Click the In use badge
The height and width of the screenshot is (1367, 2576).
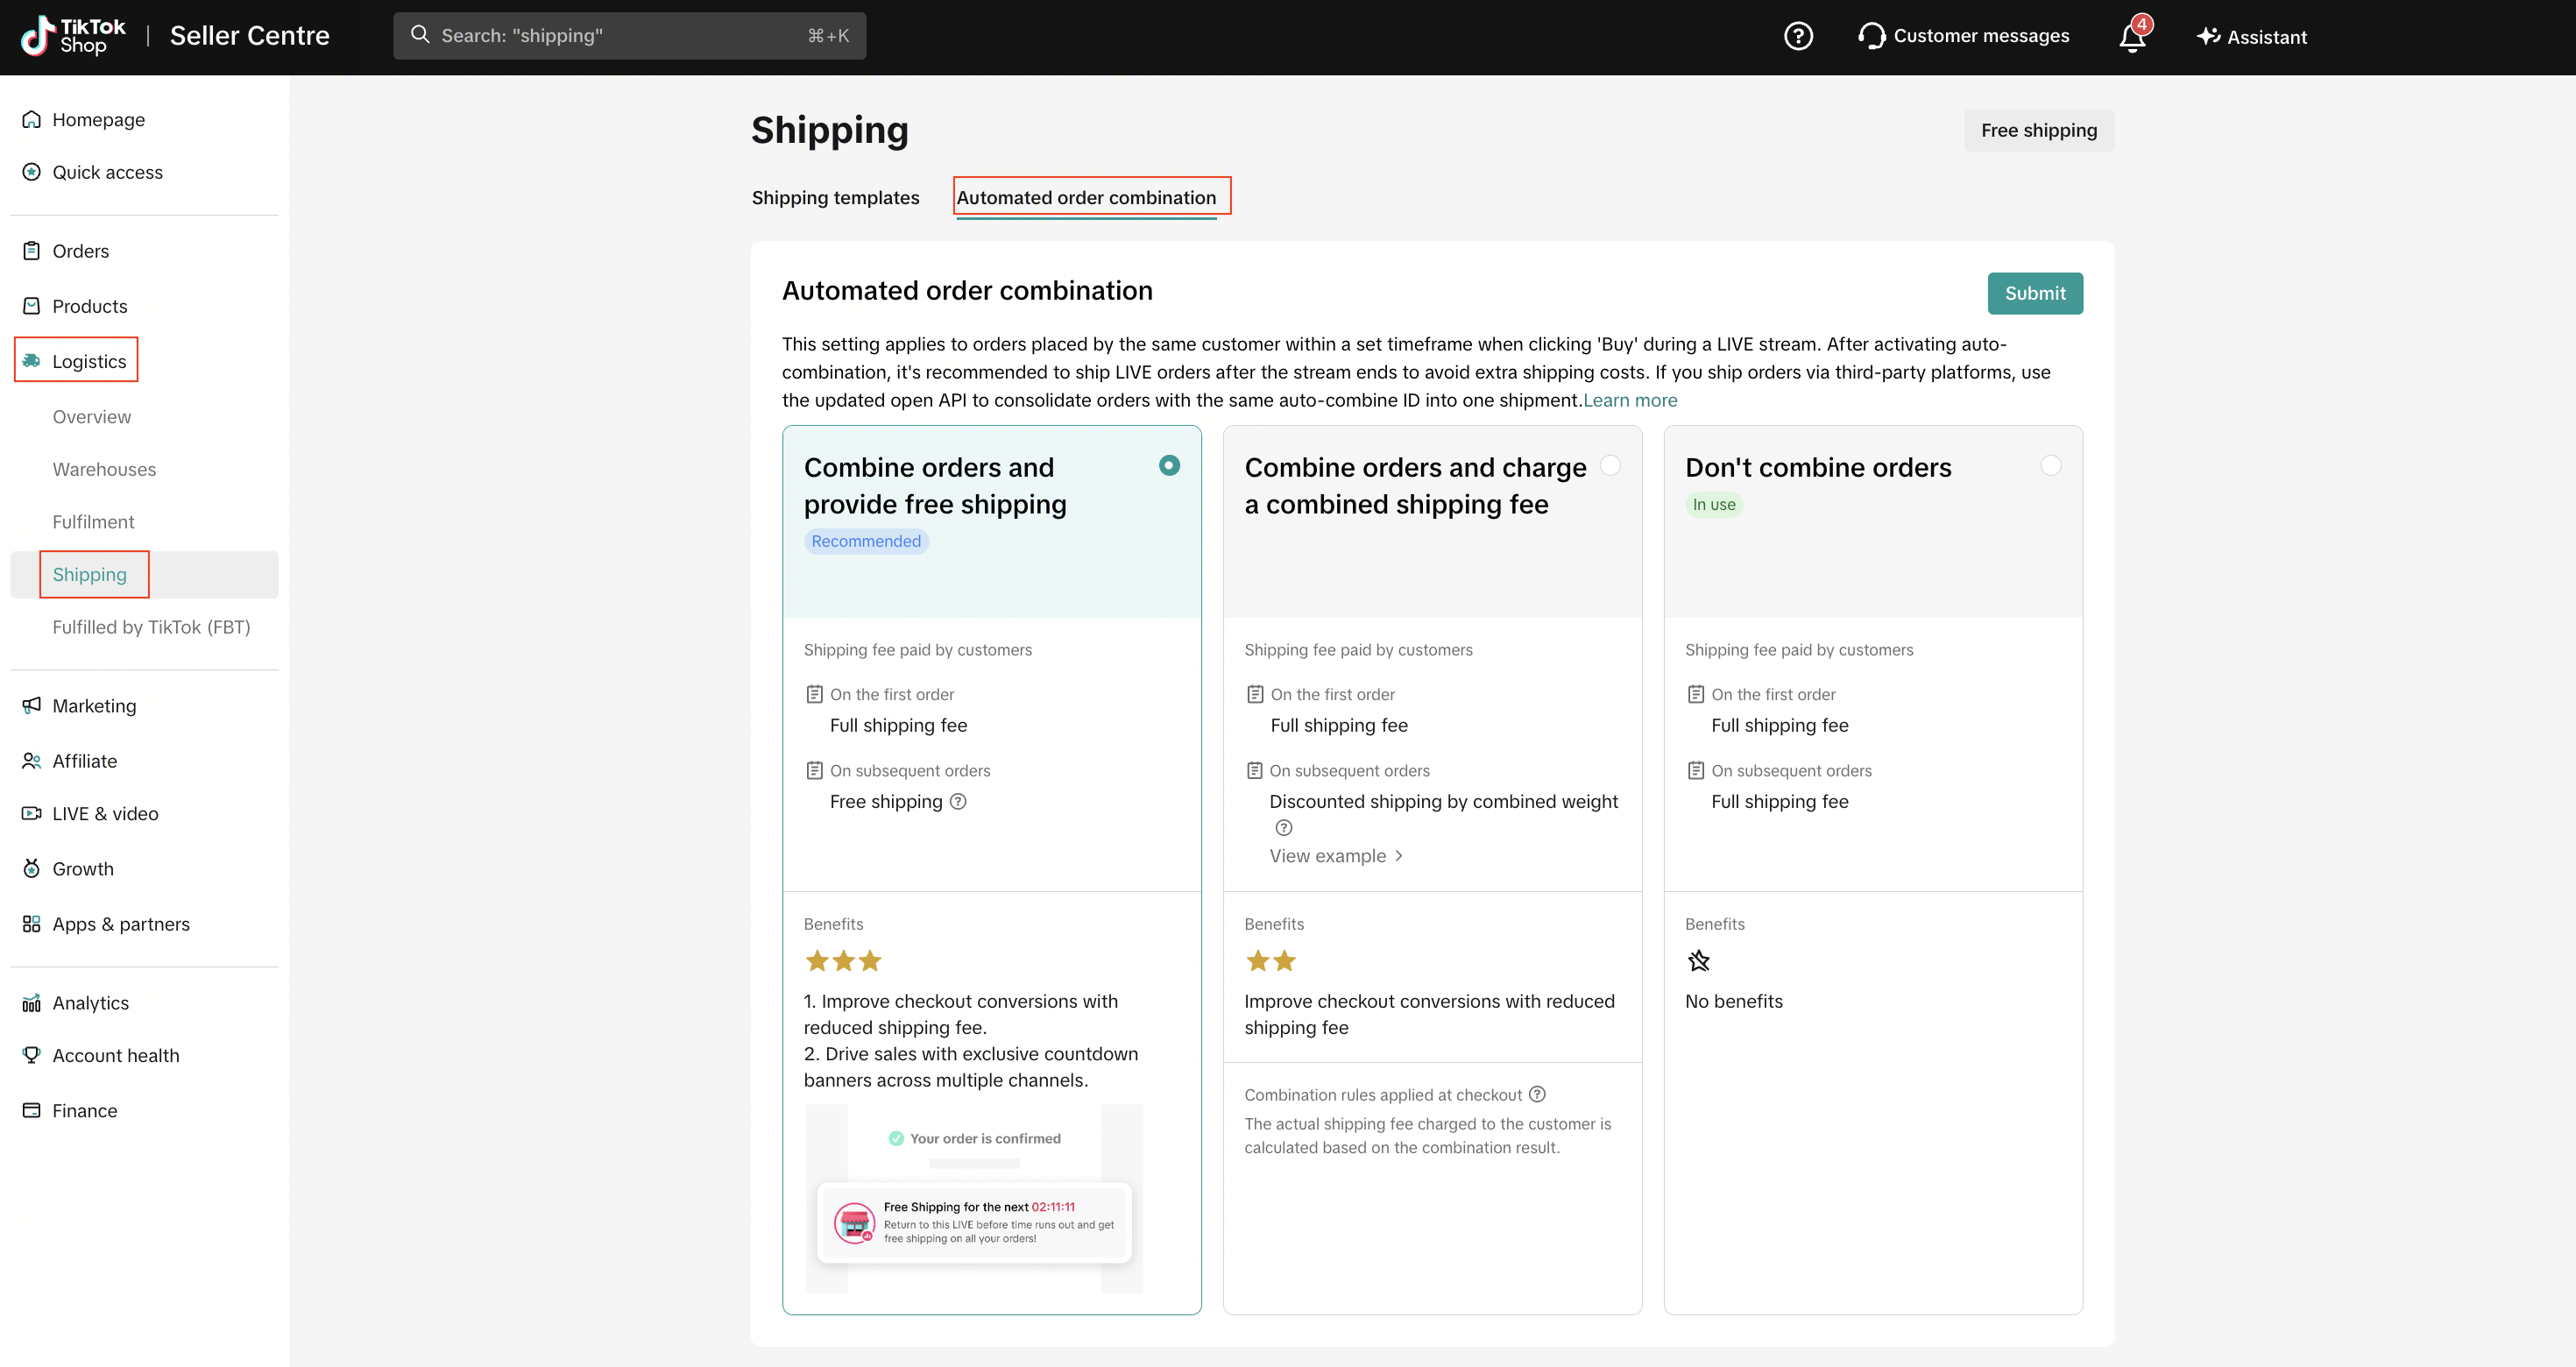(1714, 504)
